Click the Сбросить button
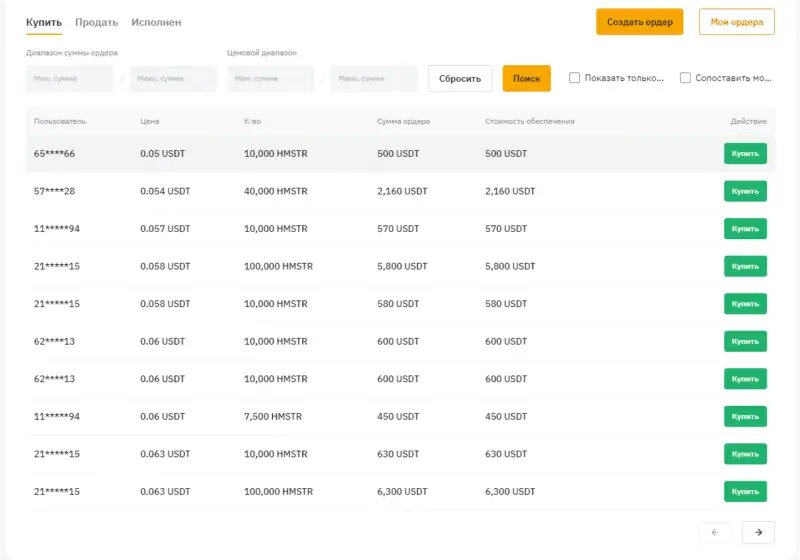The width and height of the screenshot is (800, 560). coord(460,79)
